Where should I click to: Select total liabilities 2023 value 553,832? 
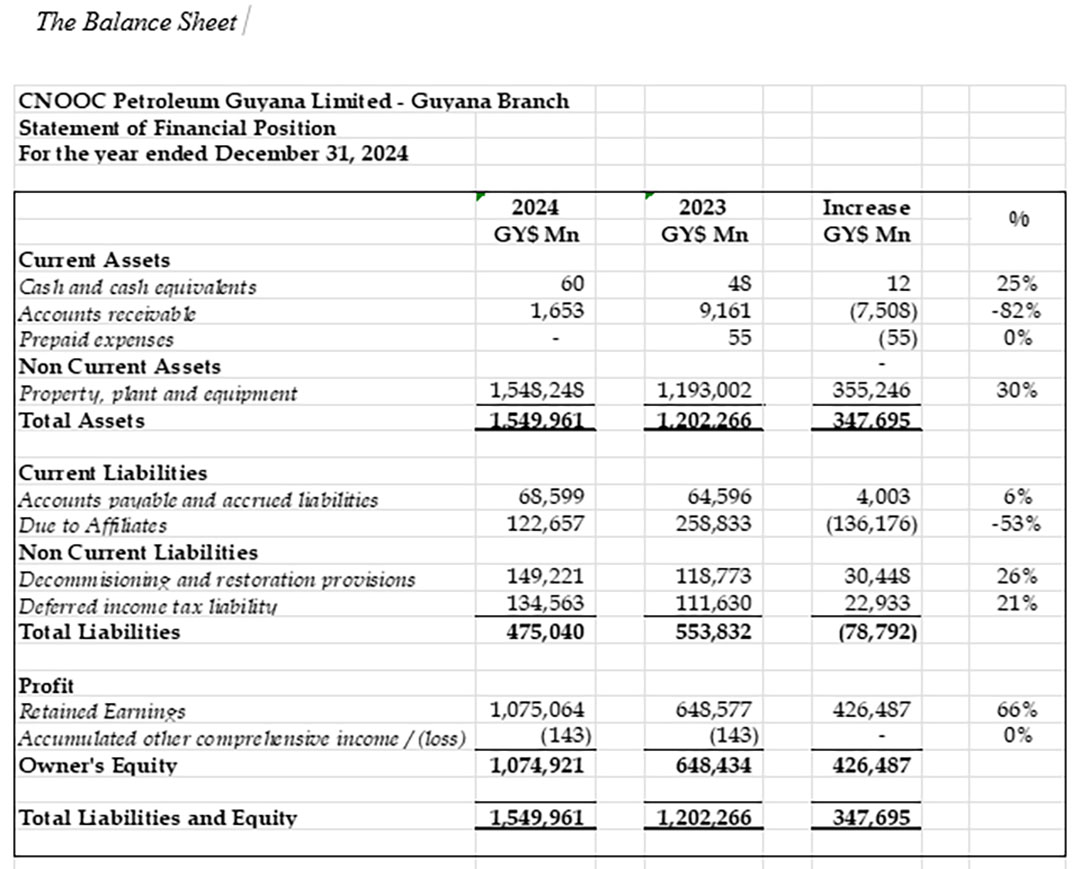(x=713, y=632)
